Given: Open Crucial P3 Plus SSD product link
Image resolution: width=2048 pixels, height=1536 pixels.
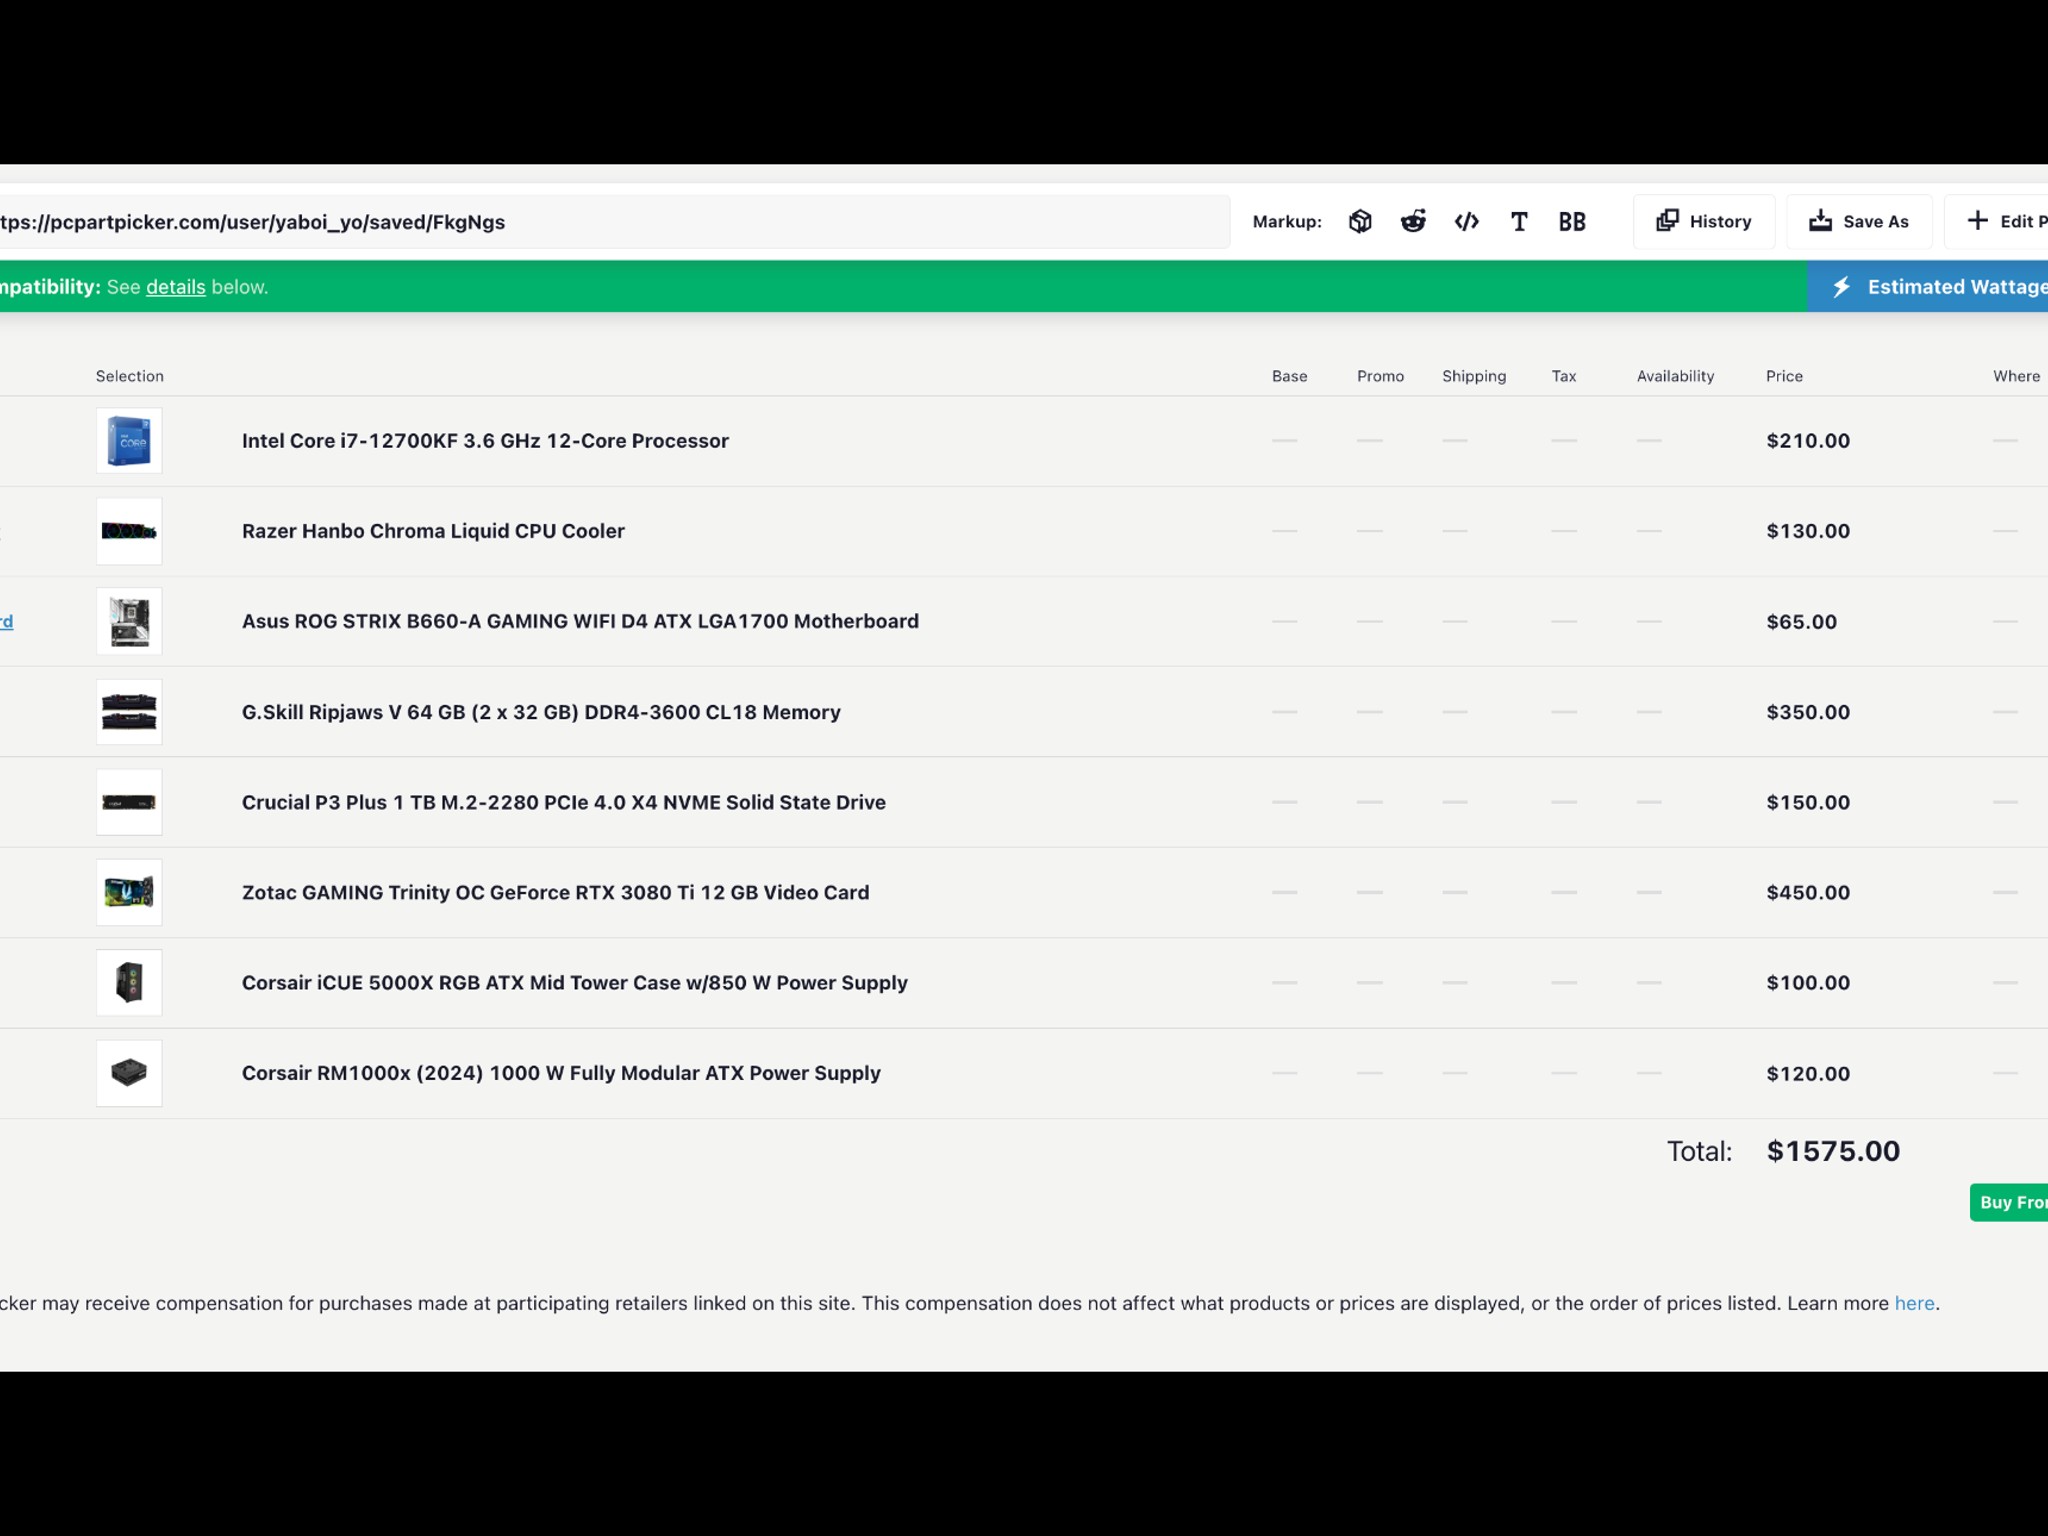Looking at the screenshot, I should click(x=564, y=802).
